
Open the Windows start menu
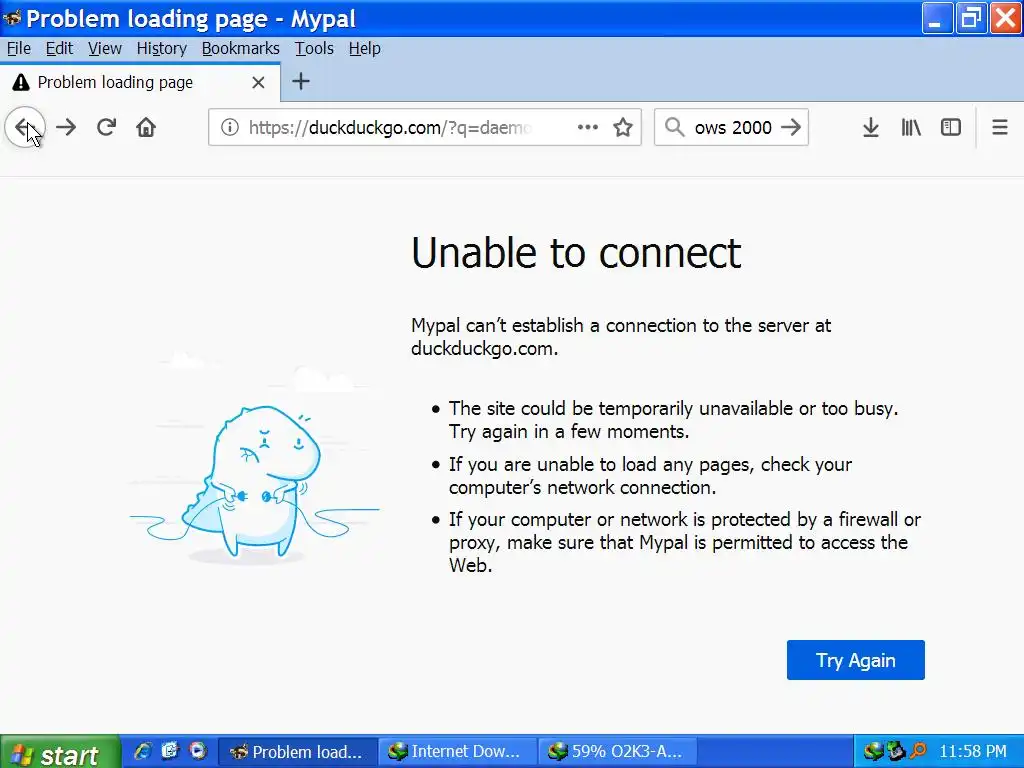coord(60,752)
